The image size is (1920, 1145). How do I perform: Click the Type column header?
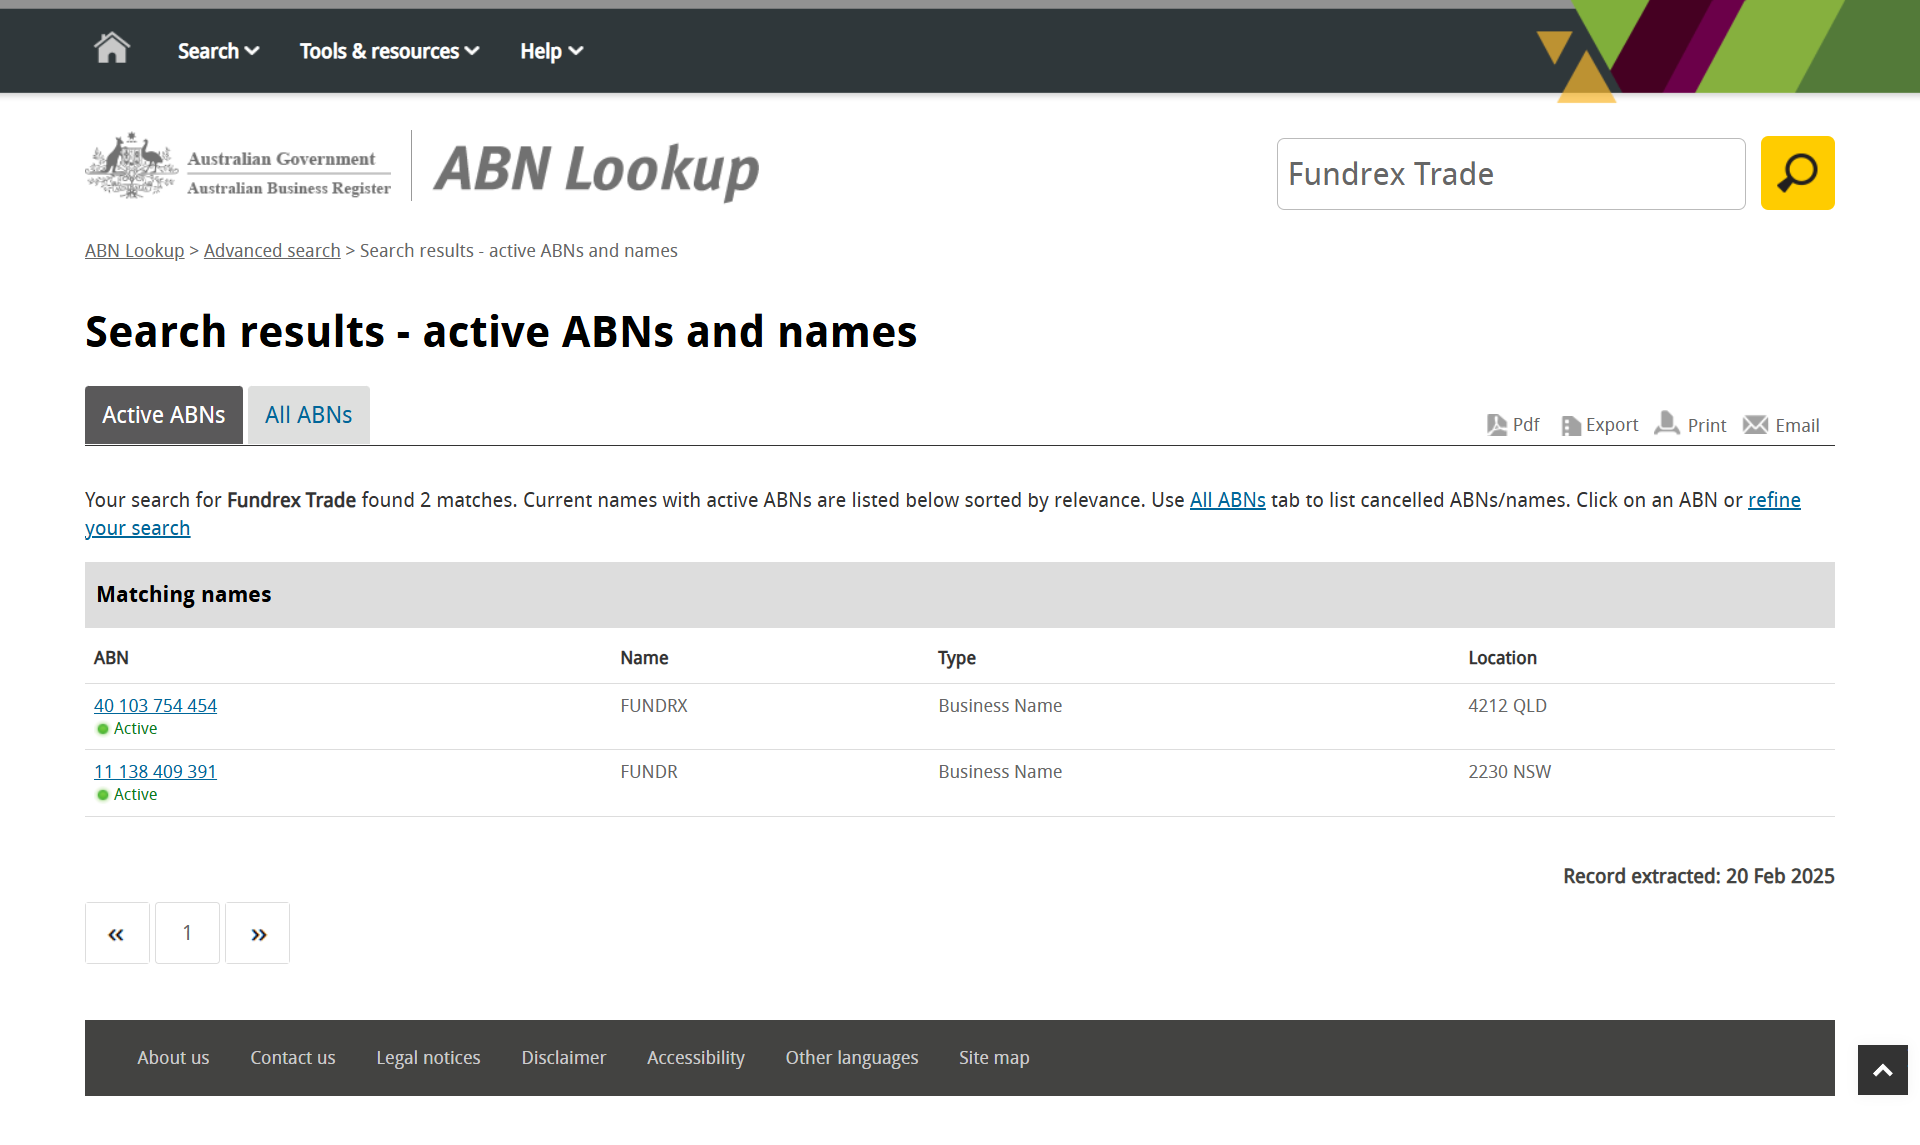(957, 658)
